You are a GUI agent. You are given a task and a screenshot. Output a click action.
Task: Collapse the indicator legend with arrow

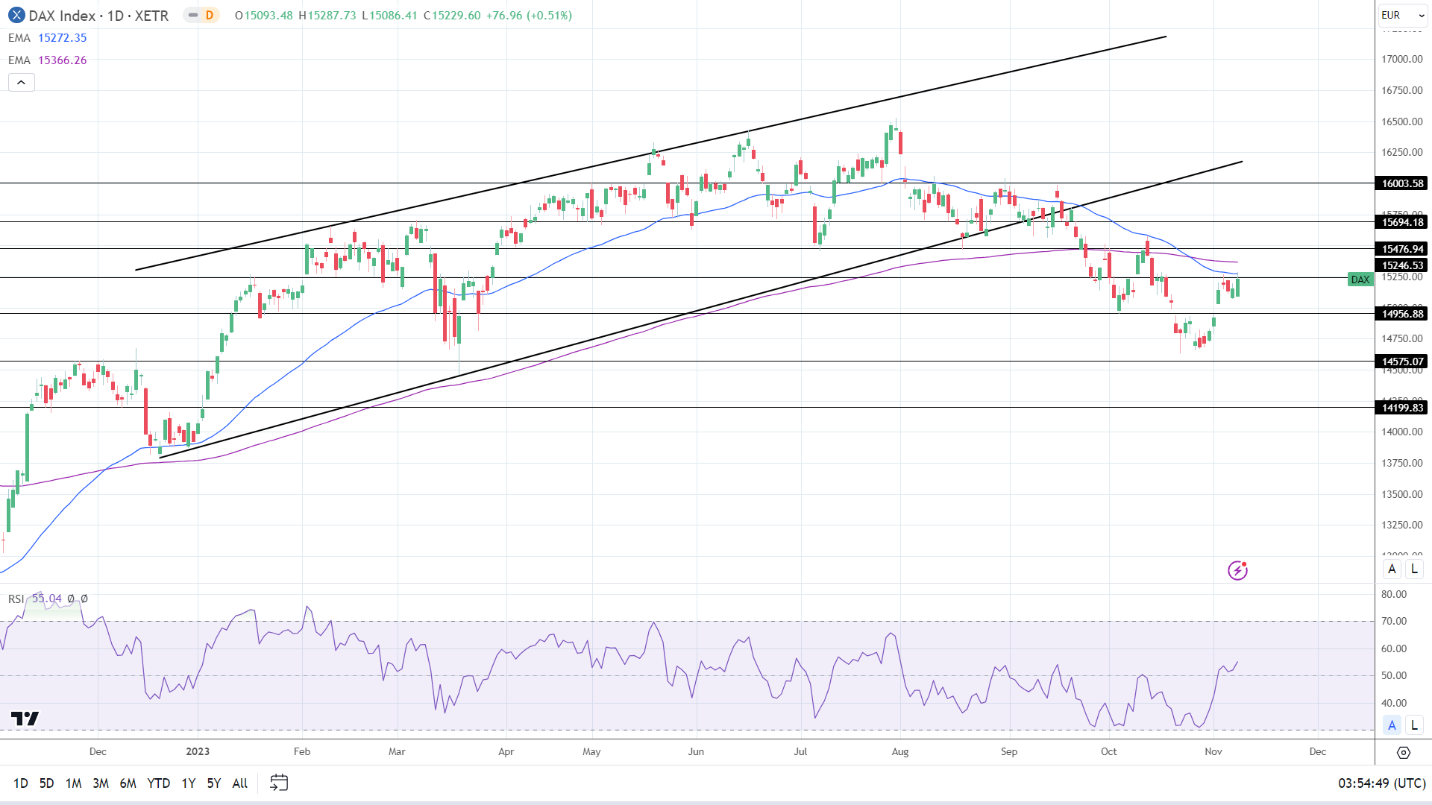[21, 83]
